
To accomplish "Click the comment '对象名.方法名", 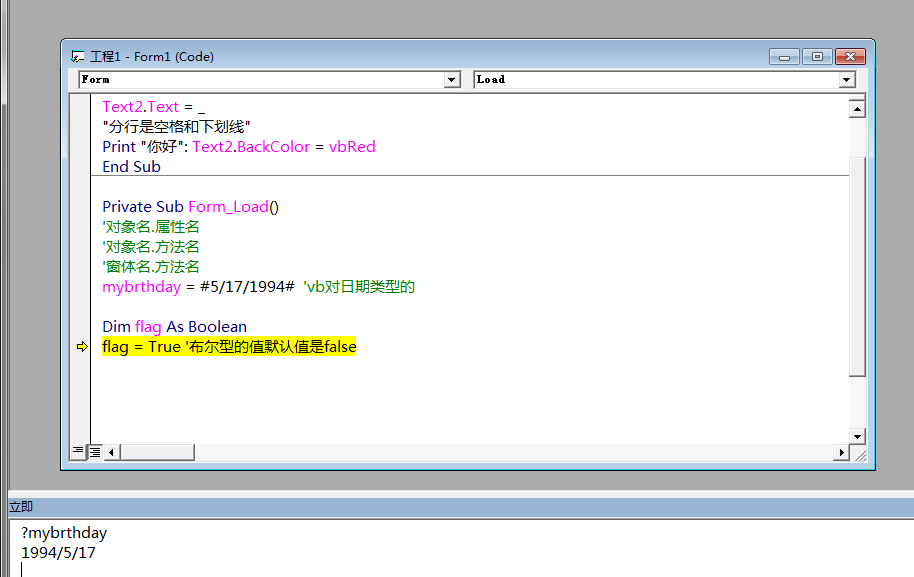I will [151, 247].
